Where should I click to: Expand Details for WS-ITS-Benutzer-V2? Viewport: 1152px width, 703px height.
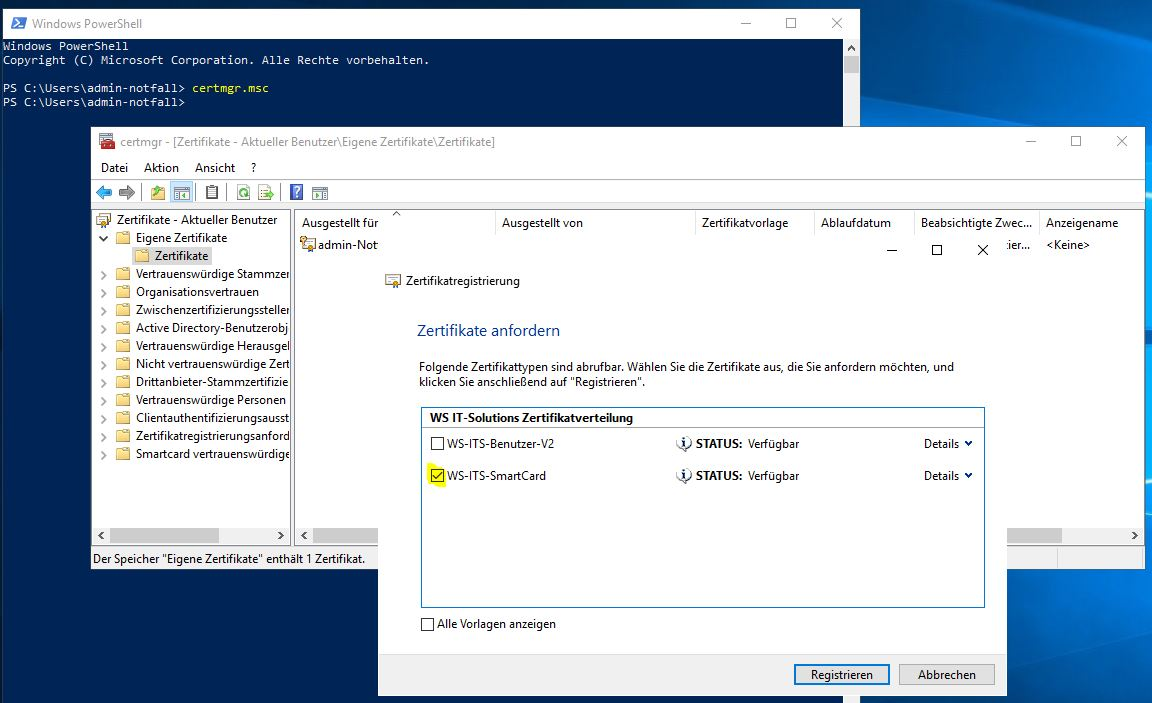click(948, 444)
